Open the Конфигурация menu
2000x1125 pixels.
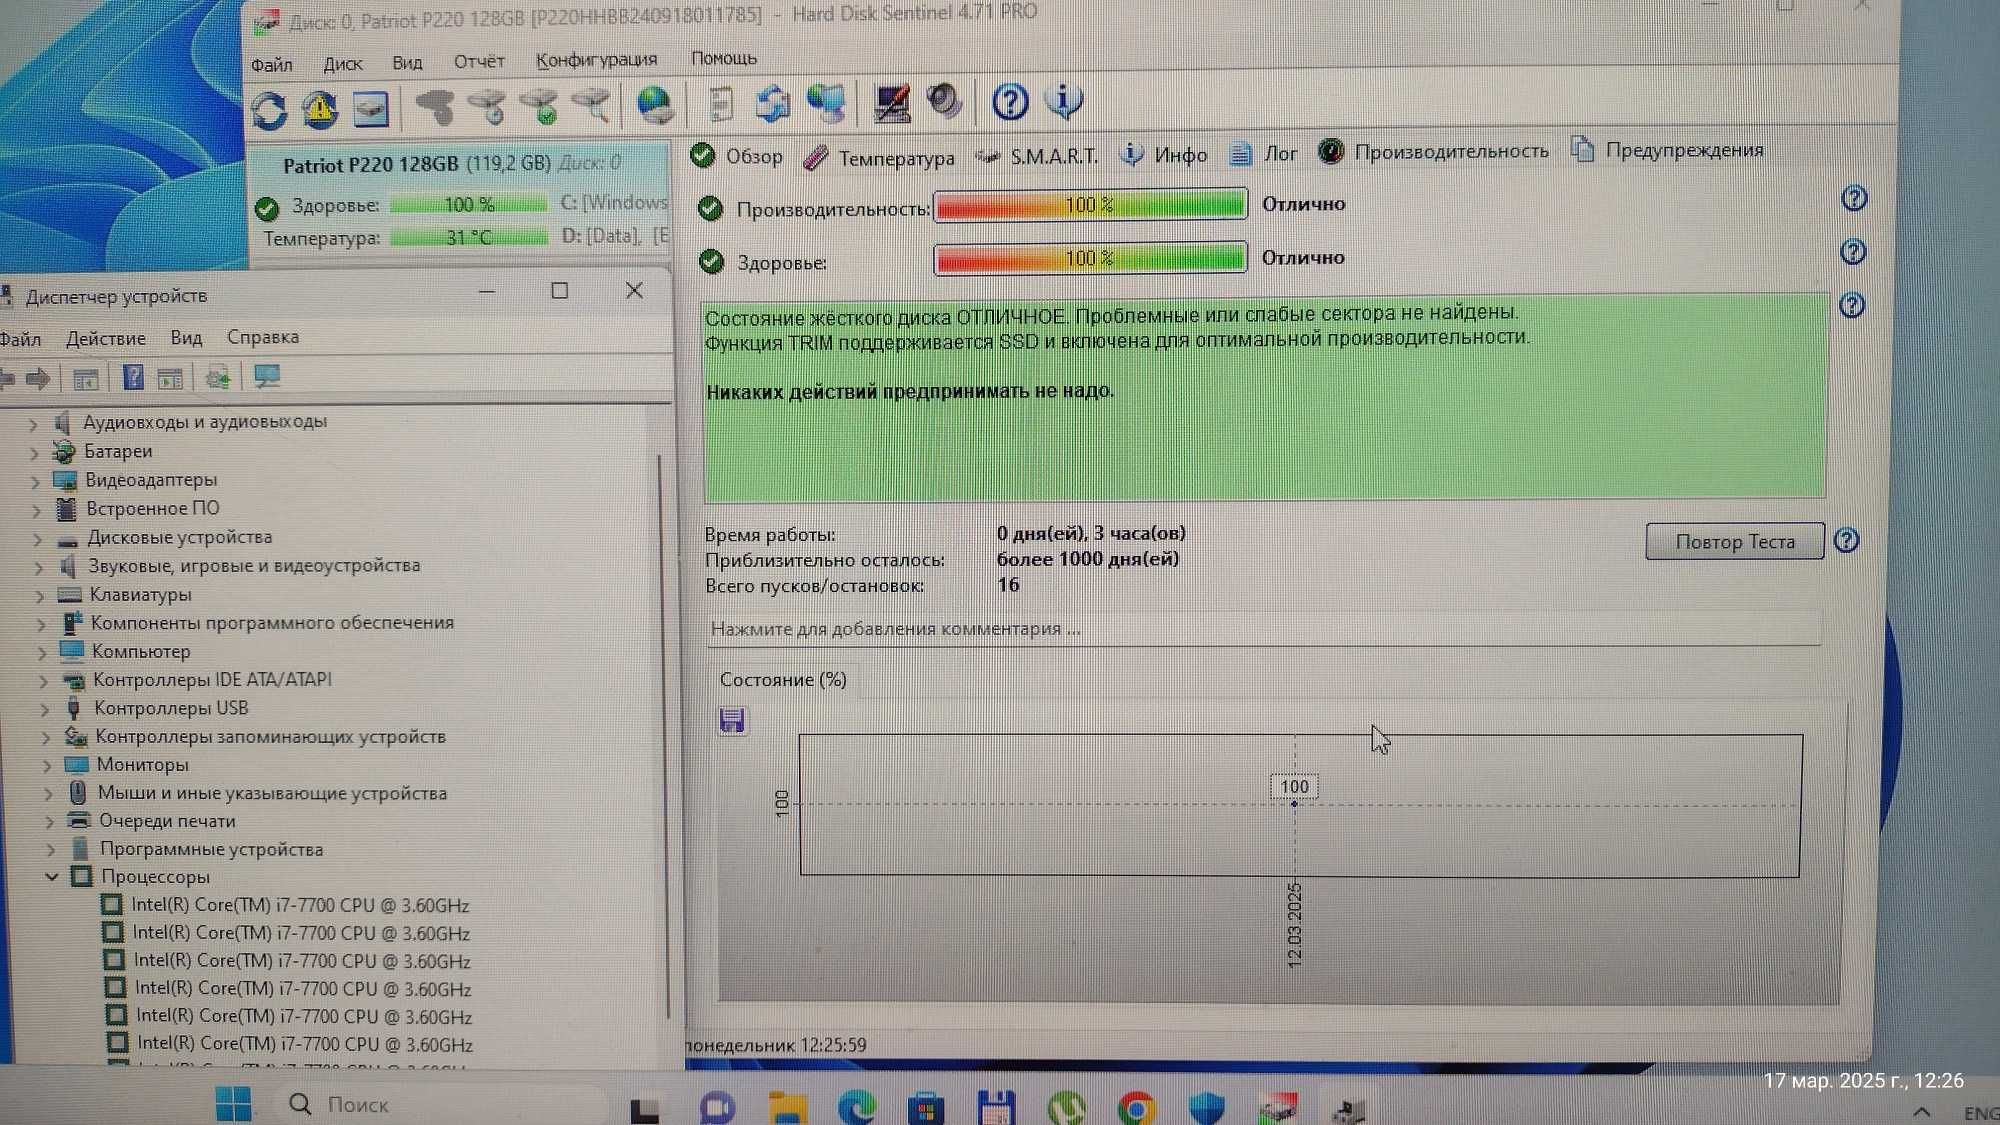[x=596, y=60]
